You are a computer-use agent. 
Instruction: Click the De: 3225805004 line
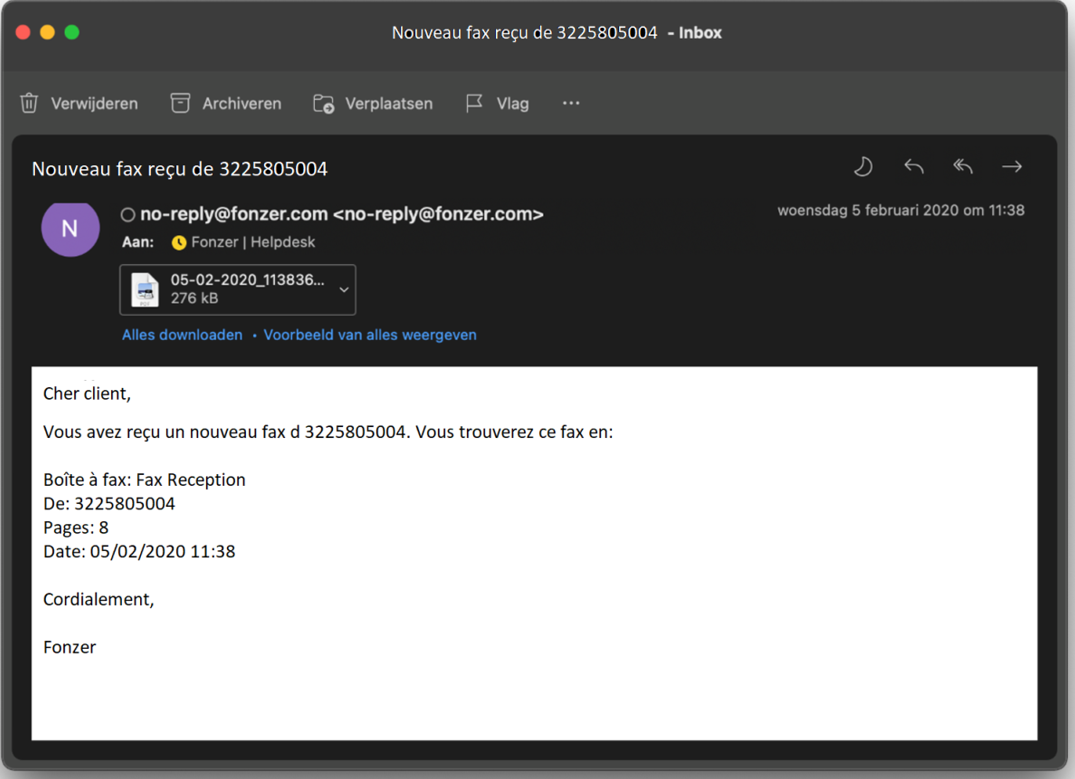(x=109, y=503)
